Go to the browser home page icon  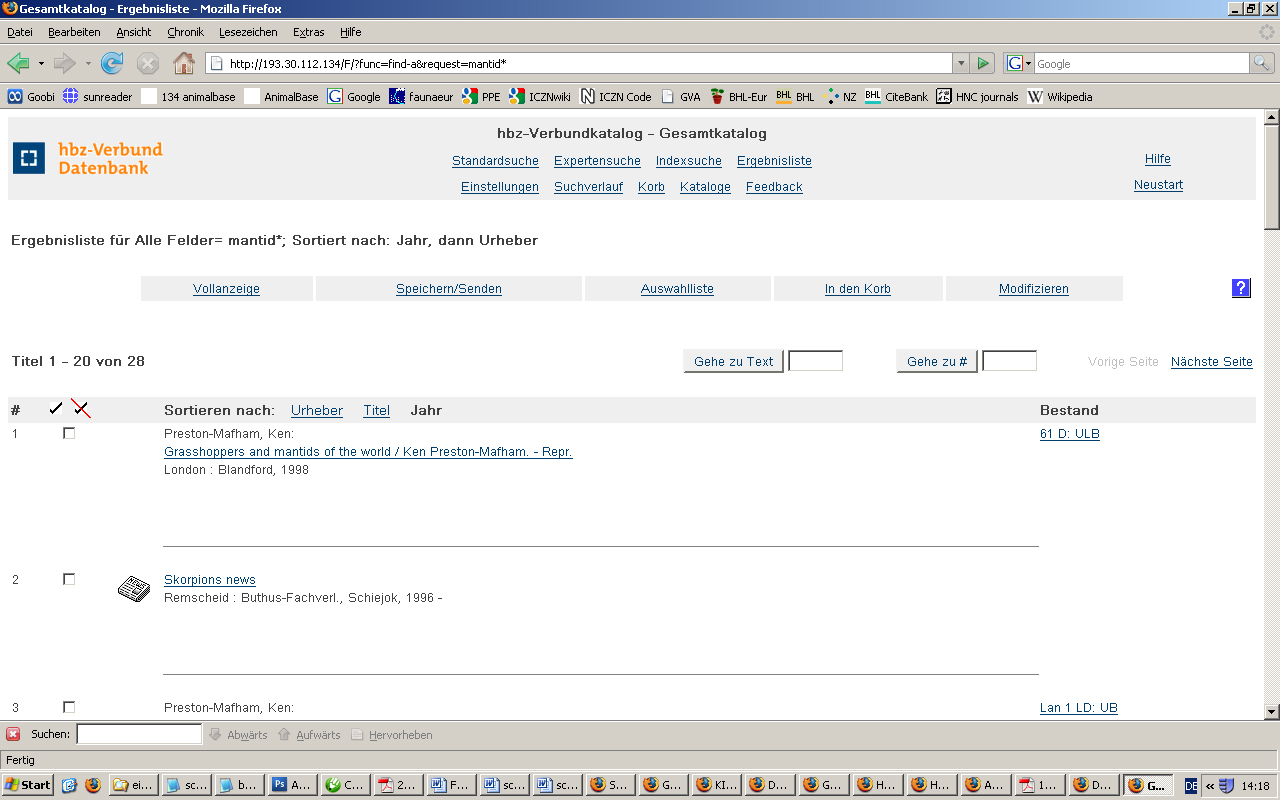[184, 64]
